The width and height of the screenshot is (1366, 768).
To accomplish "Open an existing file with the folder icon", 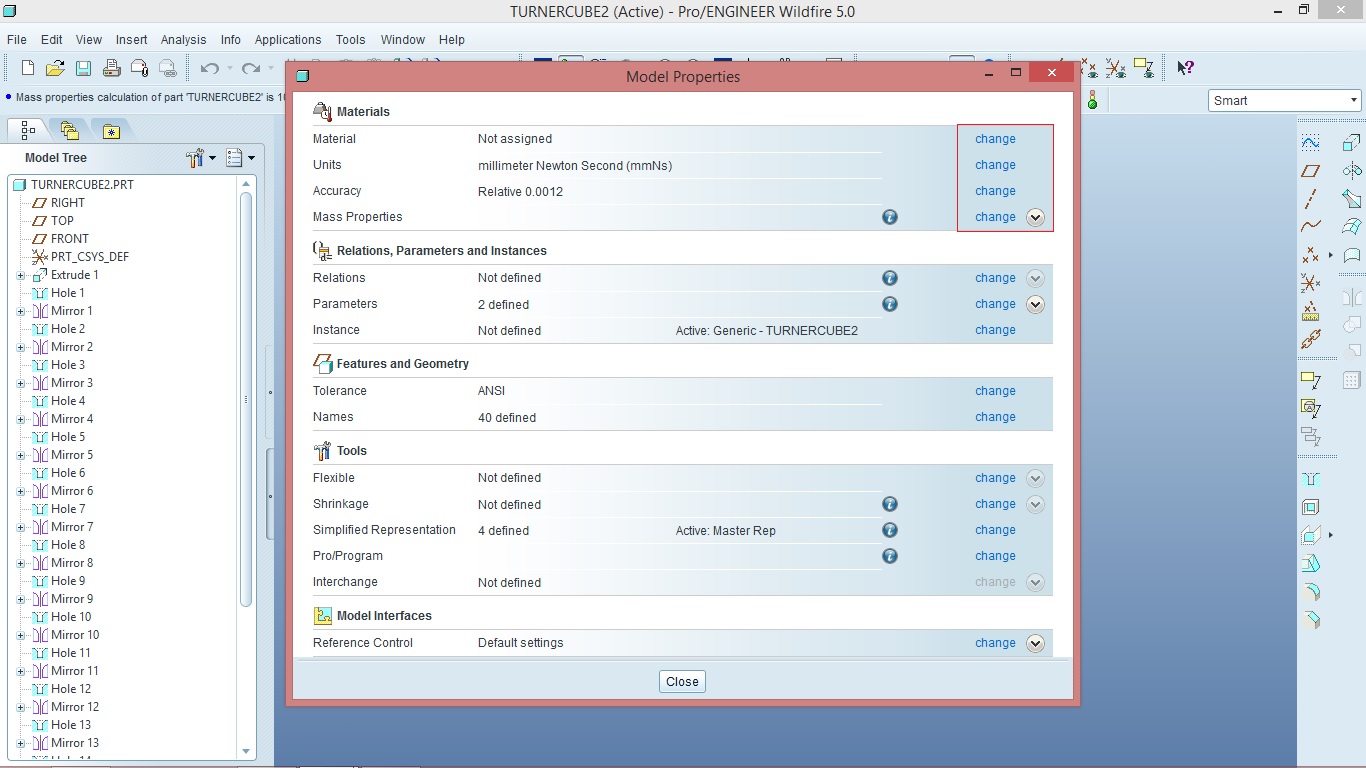I will pos(55,68).
